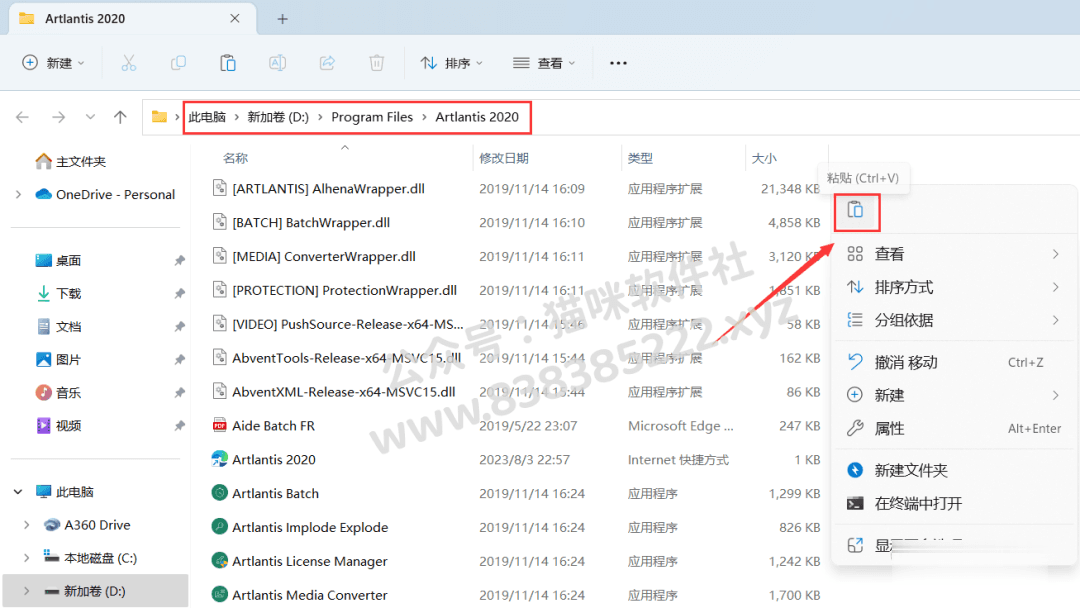The image size is (1080, 608).
Task: Click the Artlantis Batch application icon
Action: [x=220, y=493]
